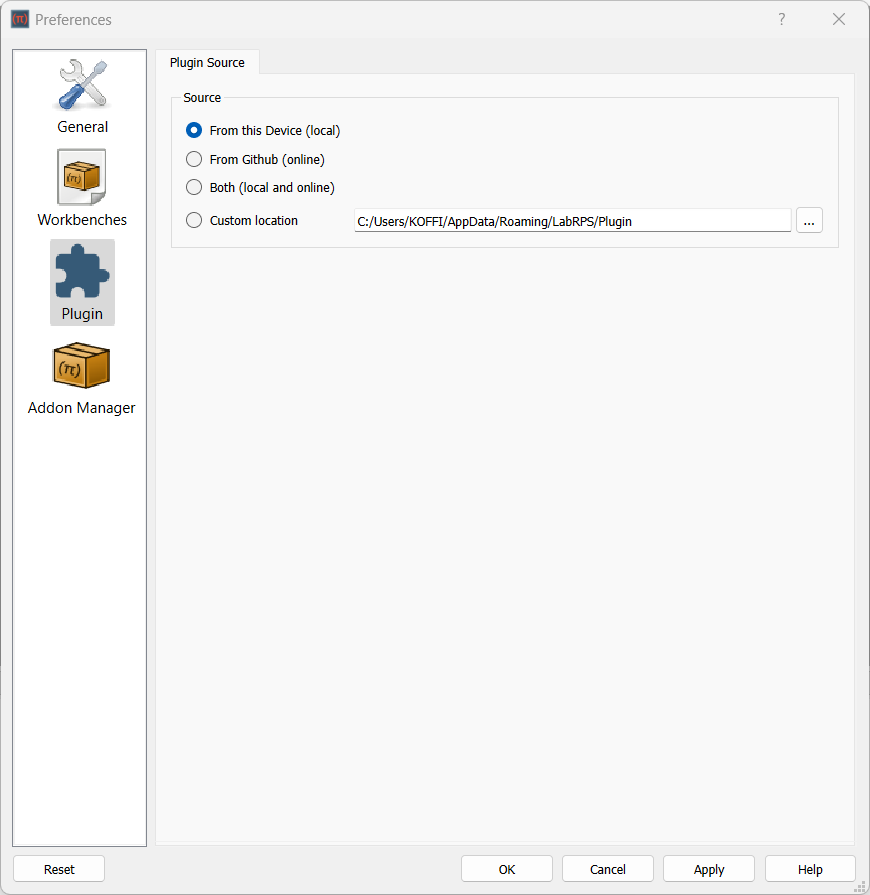Open Help for the preferences dialog

point(810,868)
